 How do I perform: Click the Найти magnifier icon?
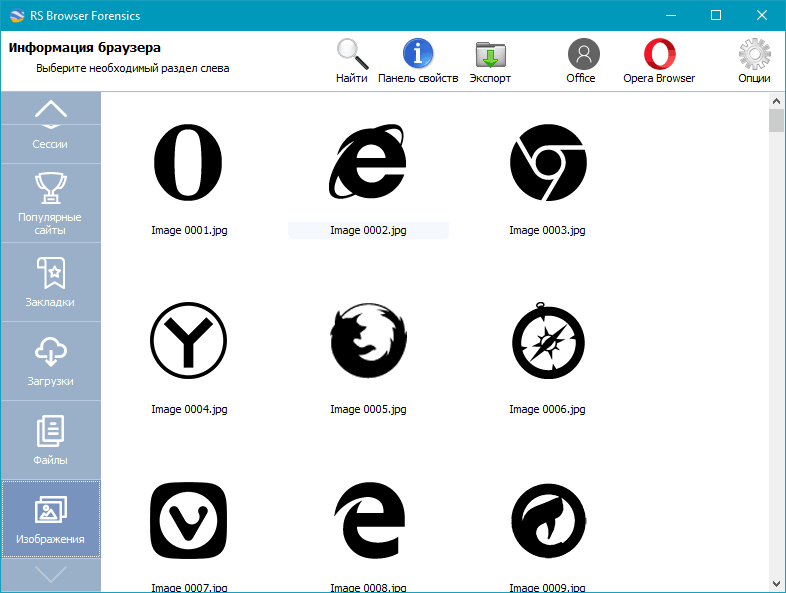click(x=352, y=54)
